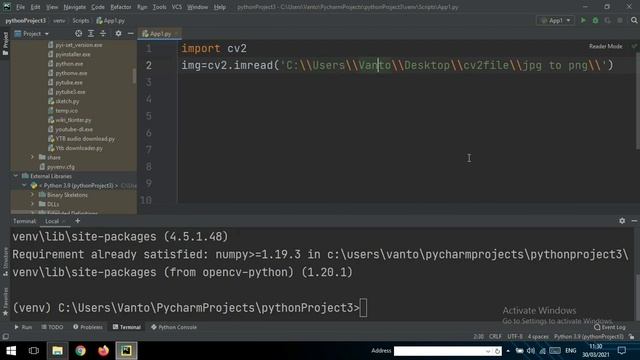Open Structure vertical tool window
This screenshot has width=640, height=360.
click(x=5, y=261)
